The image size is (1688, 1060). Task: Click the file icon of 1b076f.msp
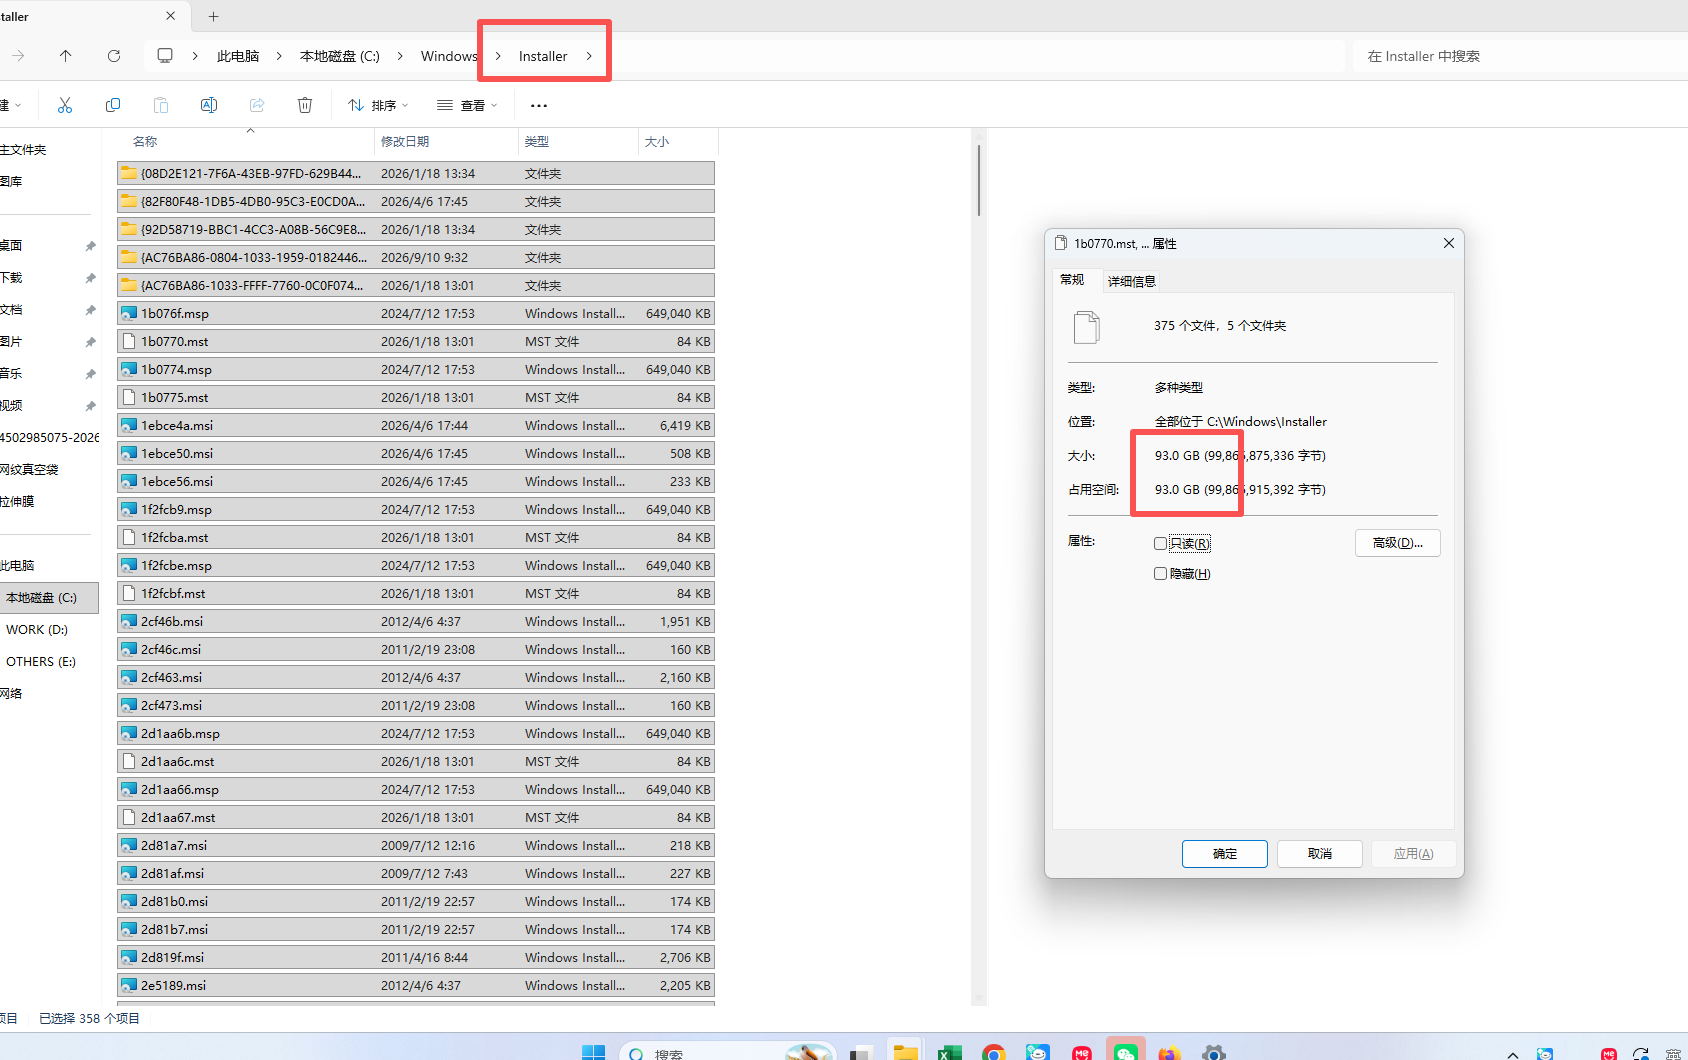[x=129, y=313]
